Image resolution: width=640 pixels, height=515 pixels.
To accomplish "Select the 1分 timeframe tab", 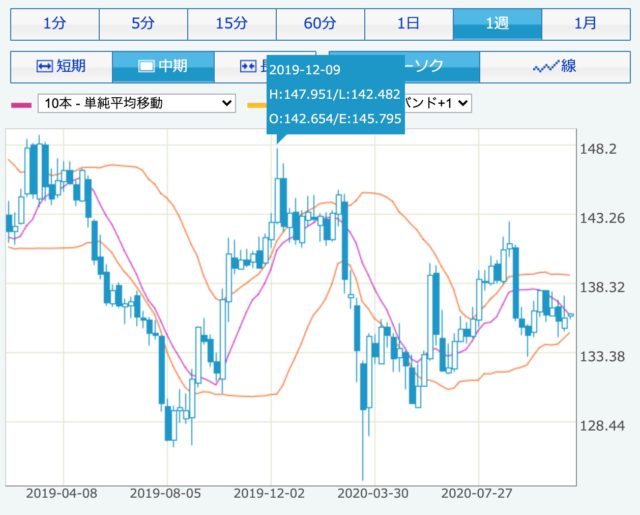I will tap(54, 22).
